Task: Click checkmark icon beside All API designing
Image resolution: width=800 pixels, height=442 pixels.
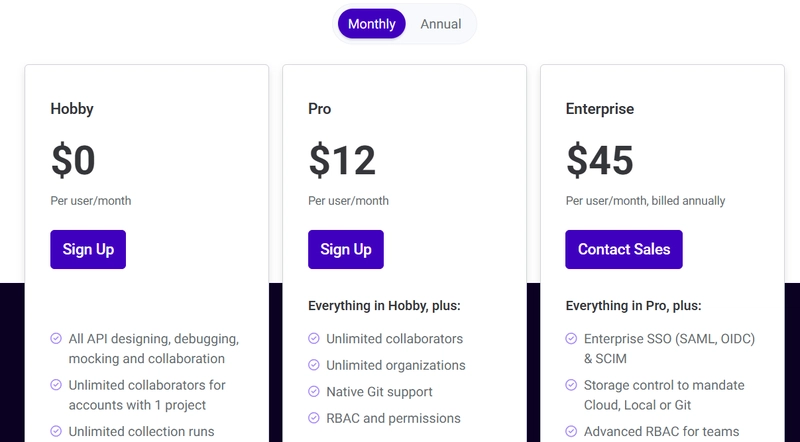Action: pyautogui.click(x=56, y=338)
